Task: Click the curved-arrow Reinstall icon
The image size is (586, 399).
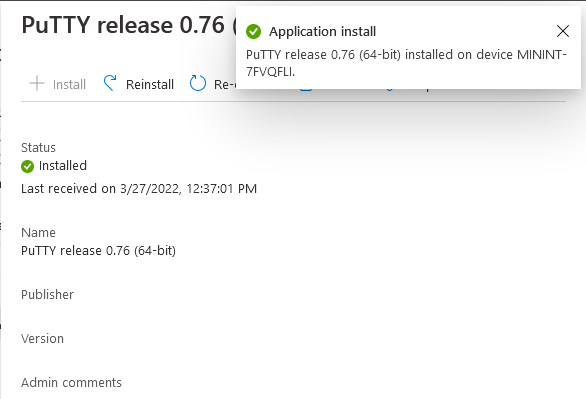Action: pos(110,83)
